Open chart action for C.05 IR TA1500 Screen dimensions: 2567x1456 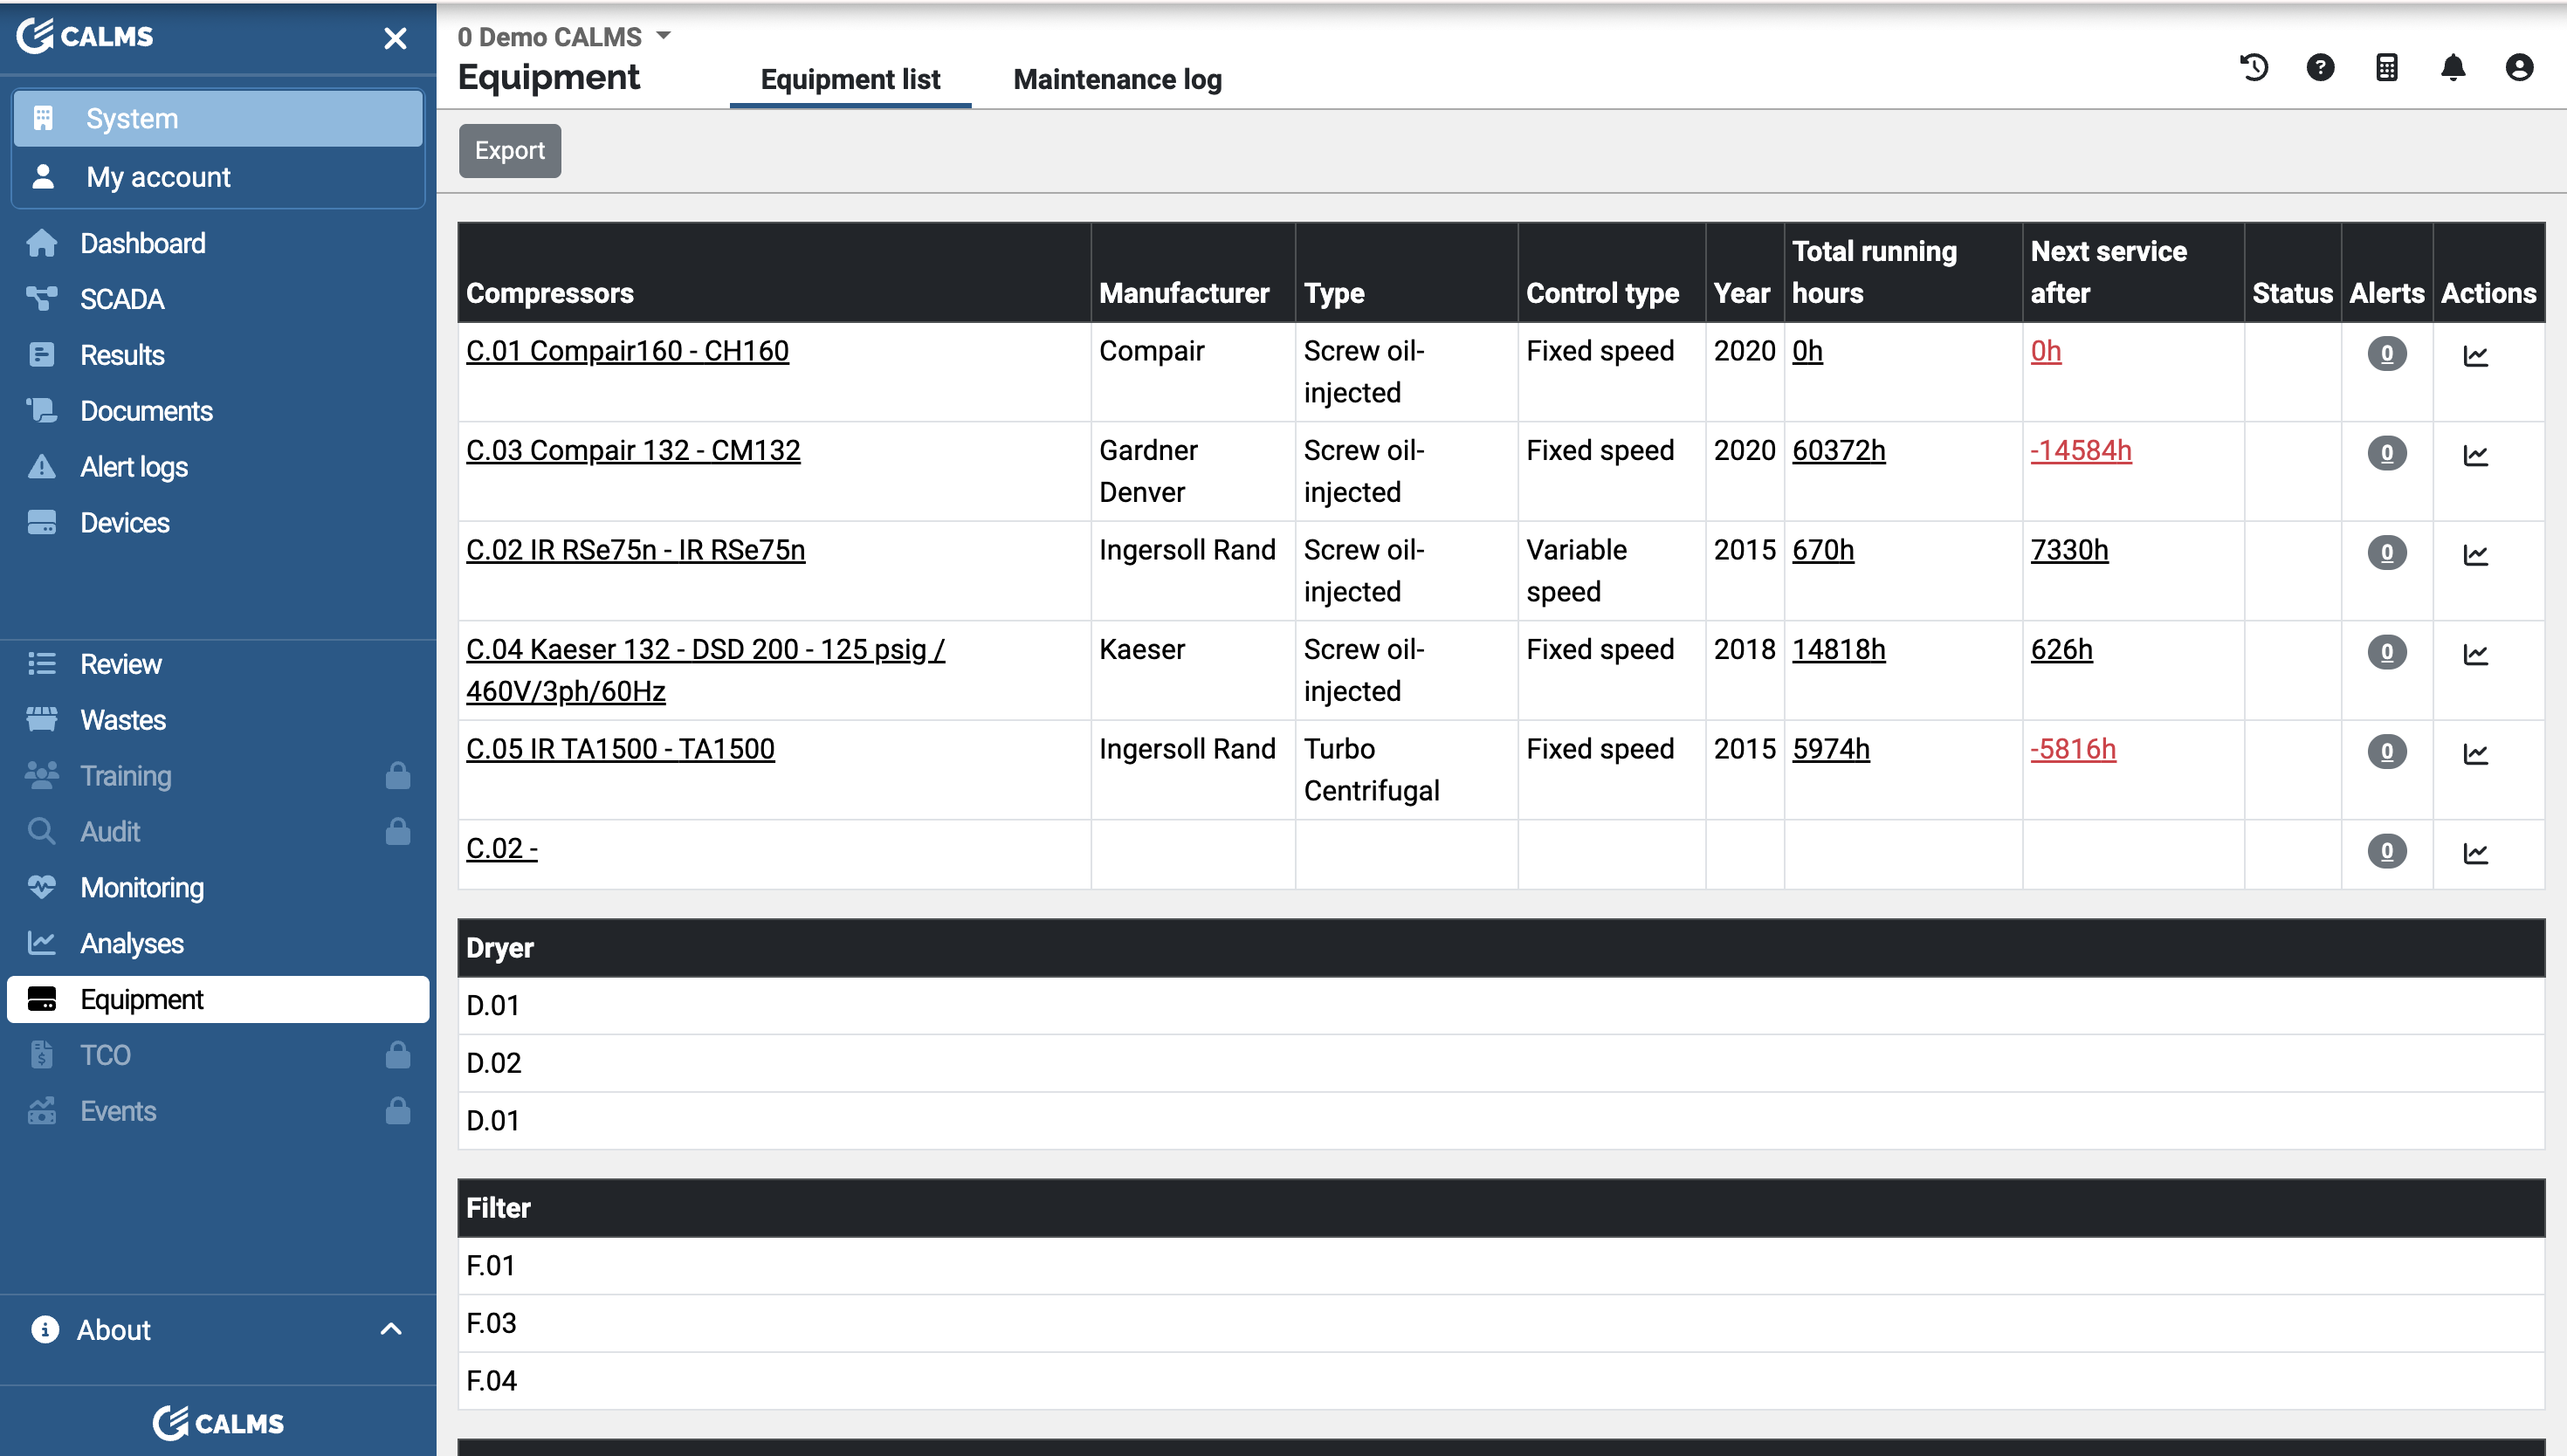pos(2475,753)
